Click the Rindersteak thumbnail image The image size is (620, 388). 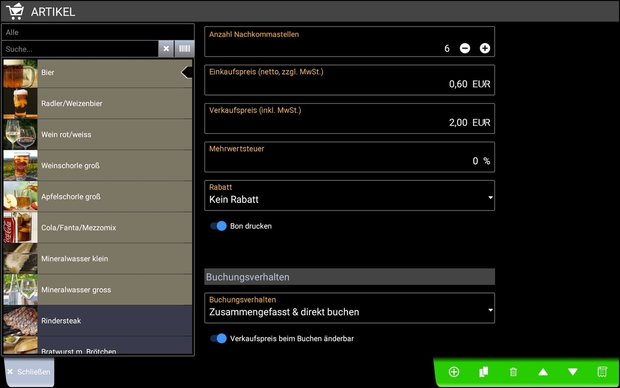click(21, 321)
